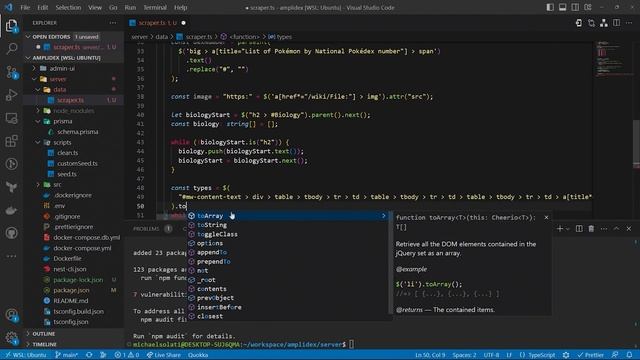
Task: Kill terminal with the trash icon
Action: click(x=591, y=229)
